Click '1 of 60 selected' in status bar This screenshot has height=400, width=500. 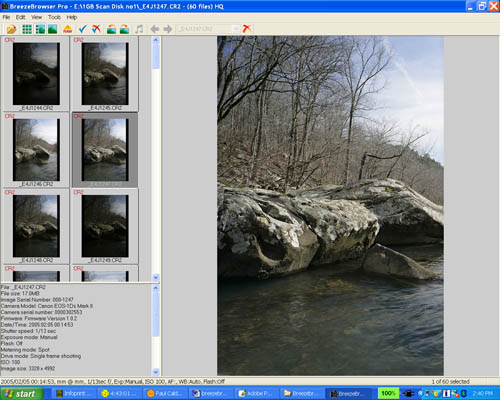pyautogui.click(x=451, y=381)
